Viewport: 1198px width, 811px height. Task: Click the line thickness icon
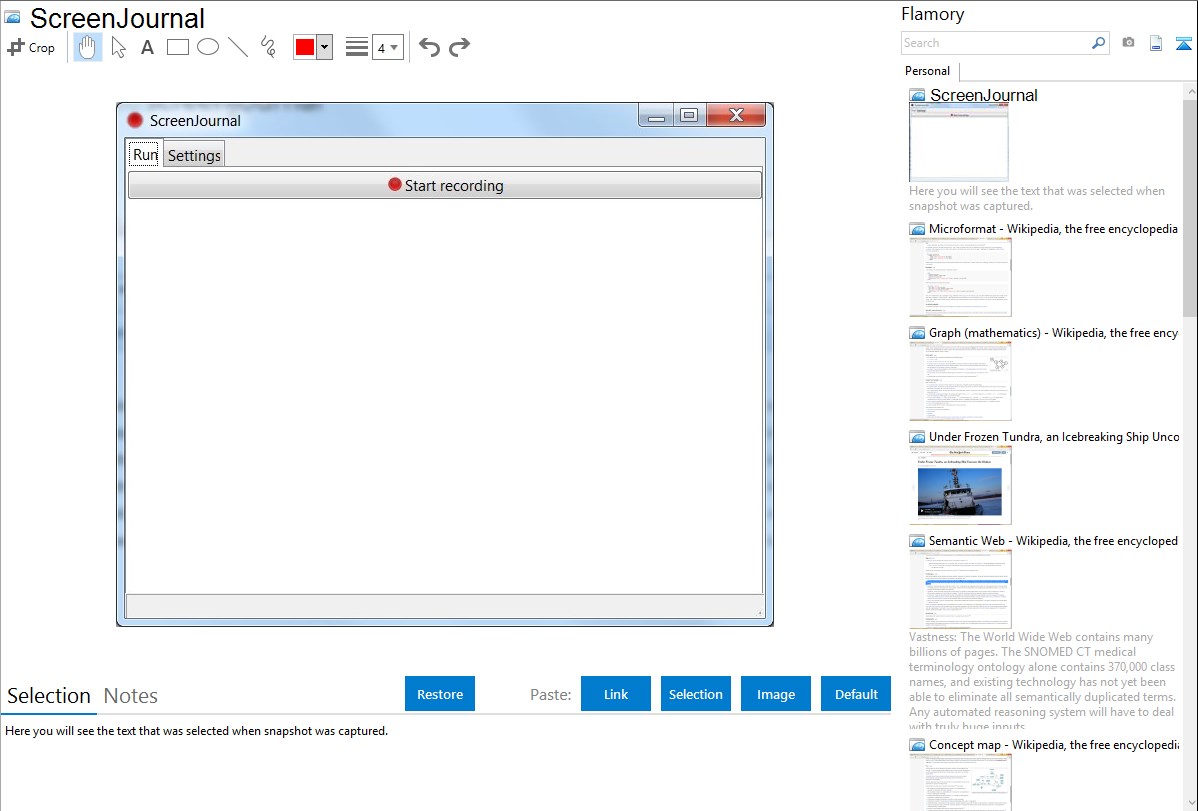[357, 47]
